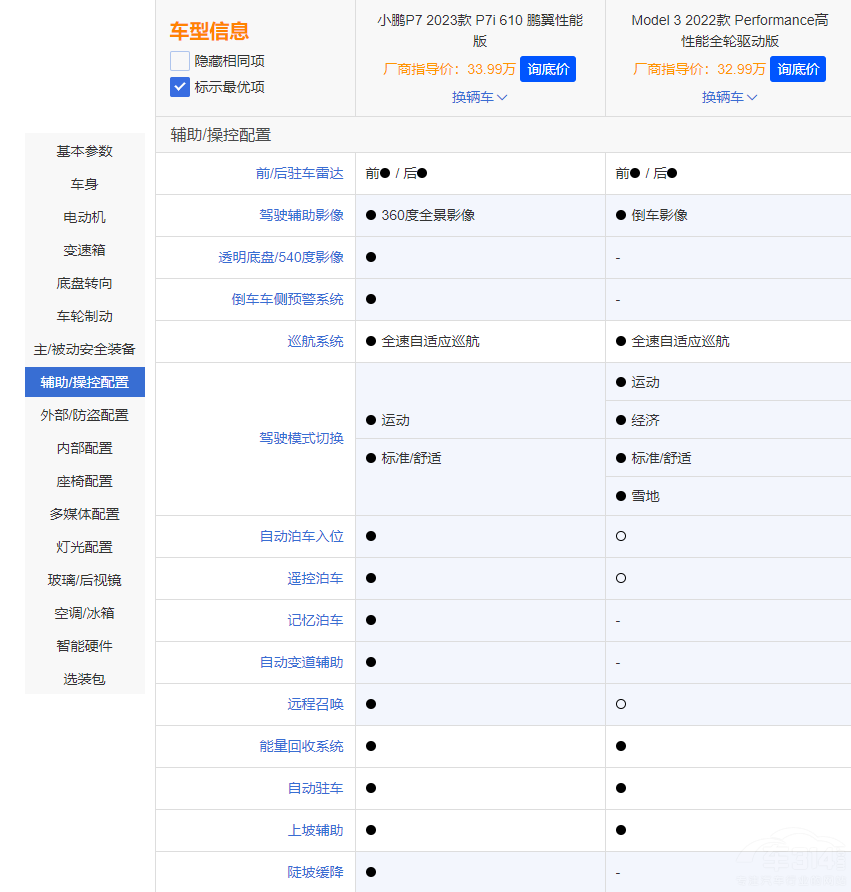Click the 自动泊车入位 parameter link
The image size is (851, 892).
(301, 536)
